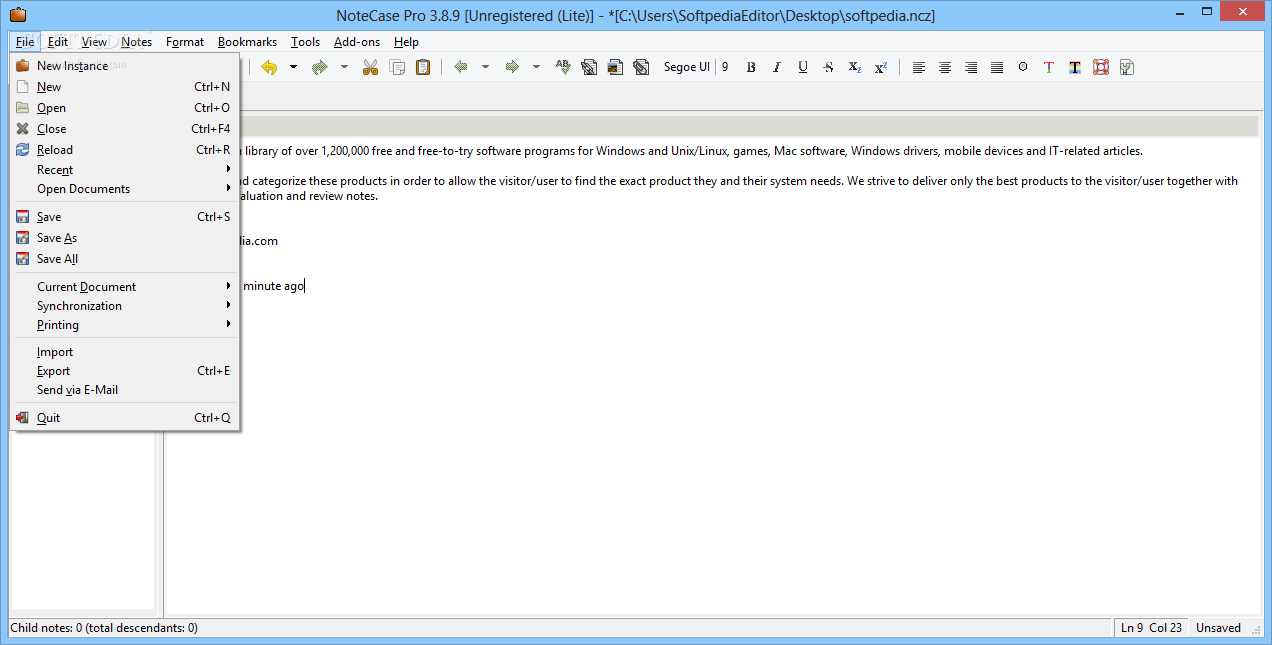Choose Close from the File menu
This screenshot has width=1272, height=645.
point(125,129)
